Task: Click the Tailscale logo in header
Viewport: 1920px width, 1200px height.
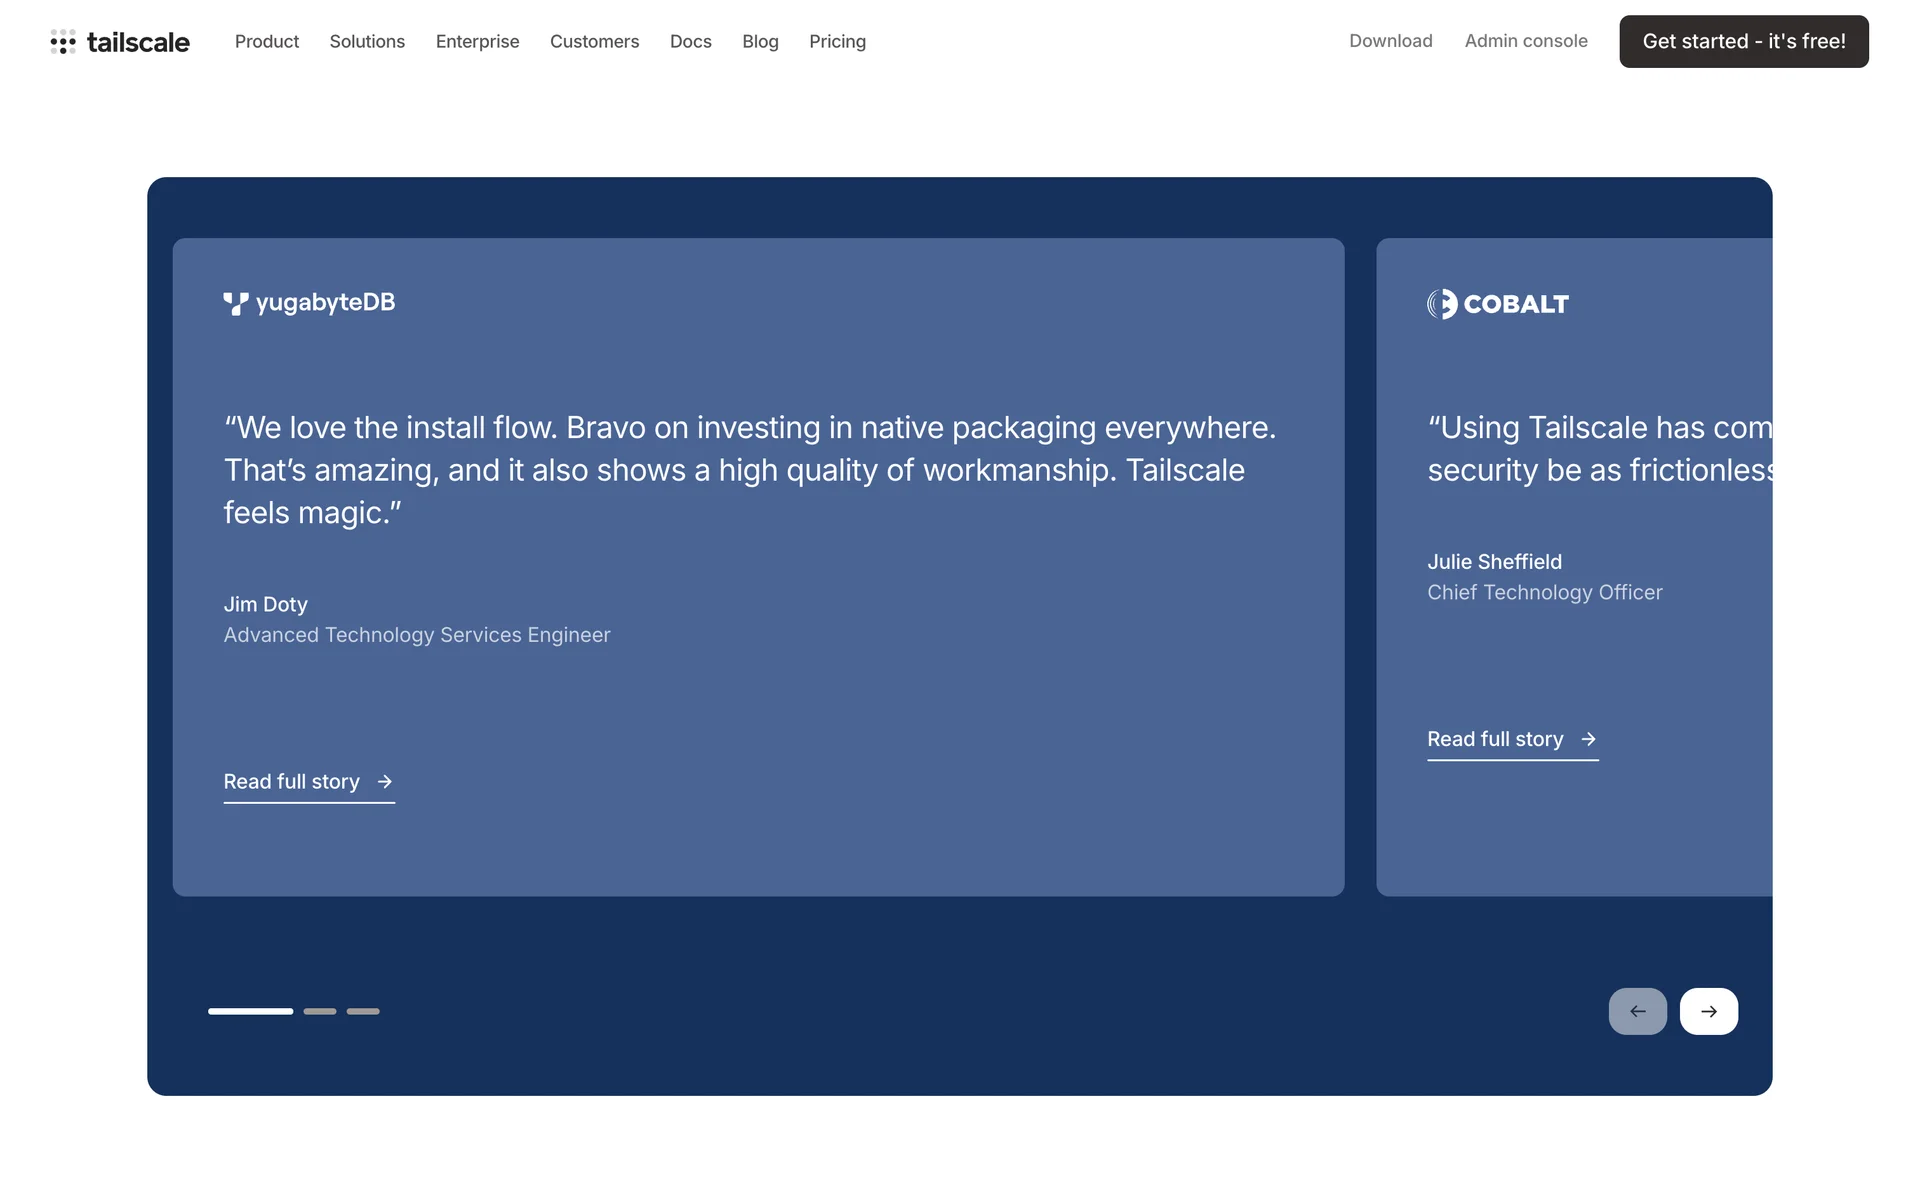Action: 120,42
